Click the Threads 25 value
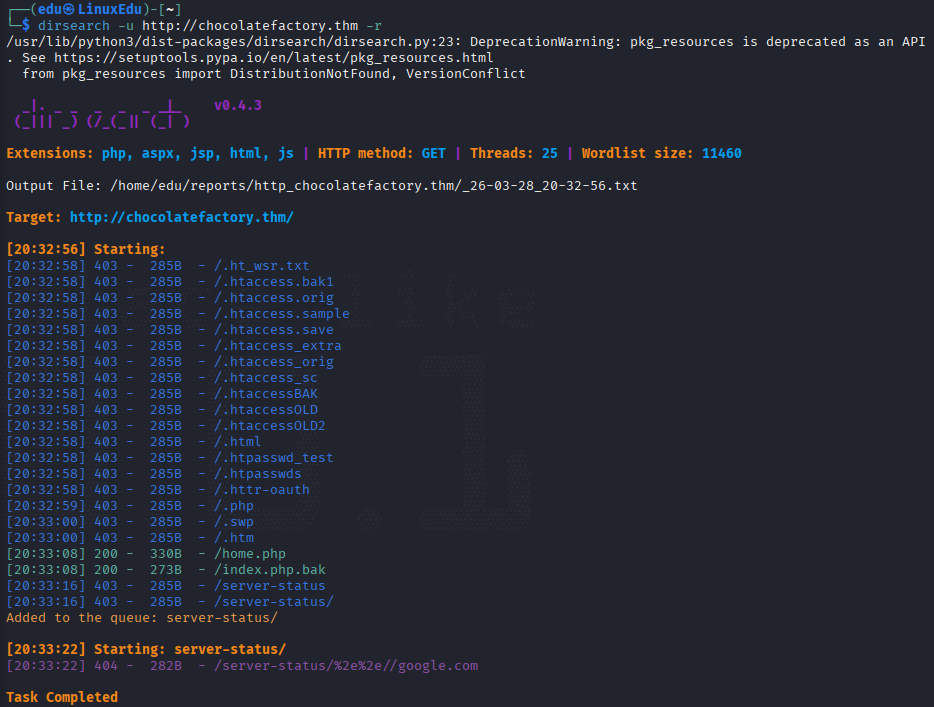The image size is (934, 707). [549, 154]
